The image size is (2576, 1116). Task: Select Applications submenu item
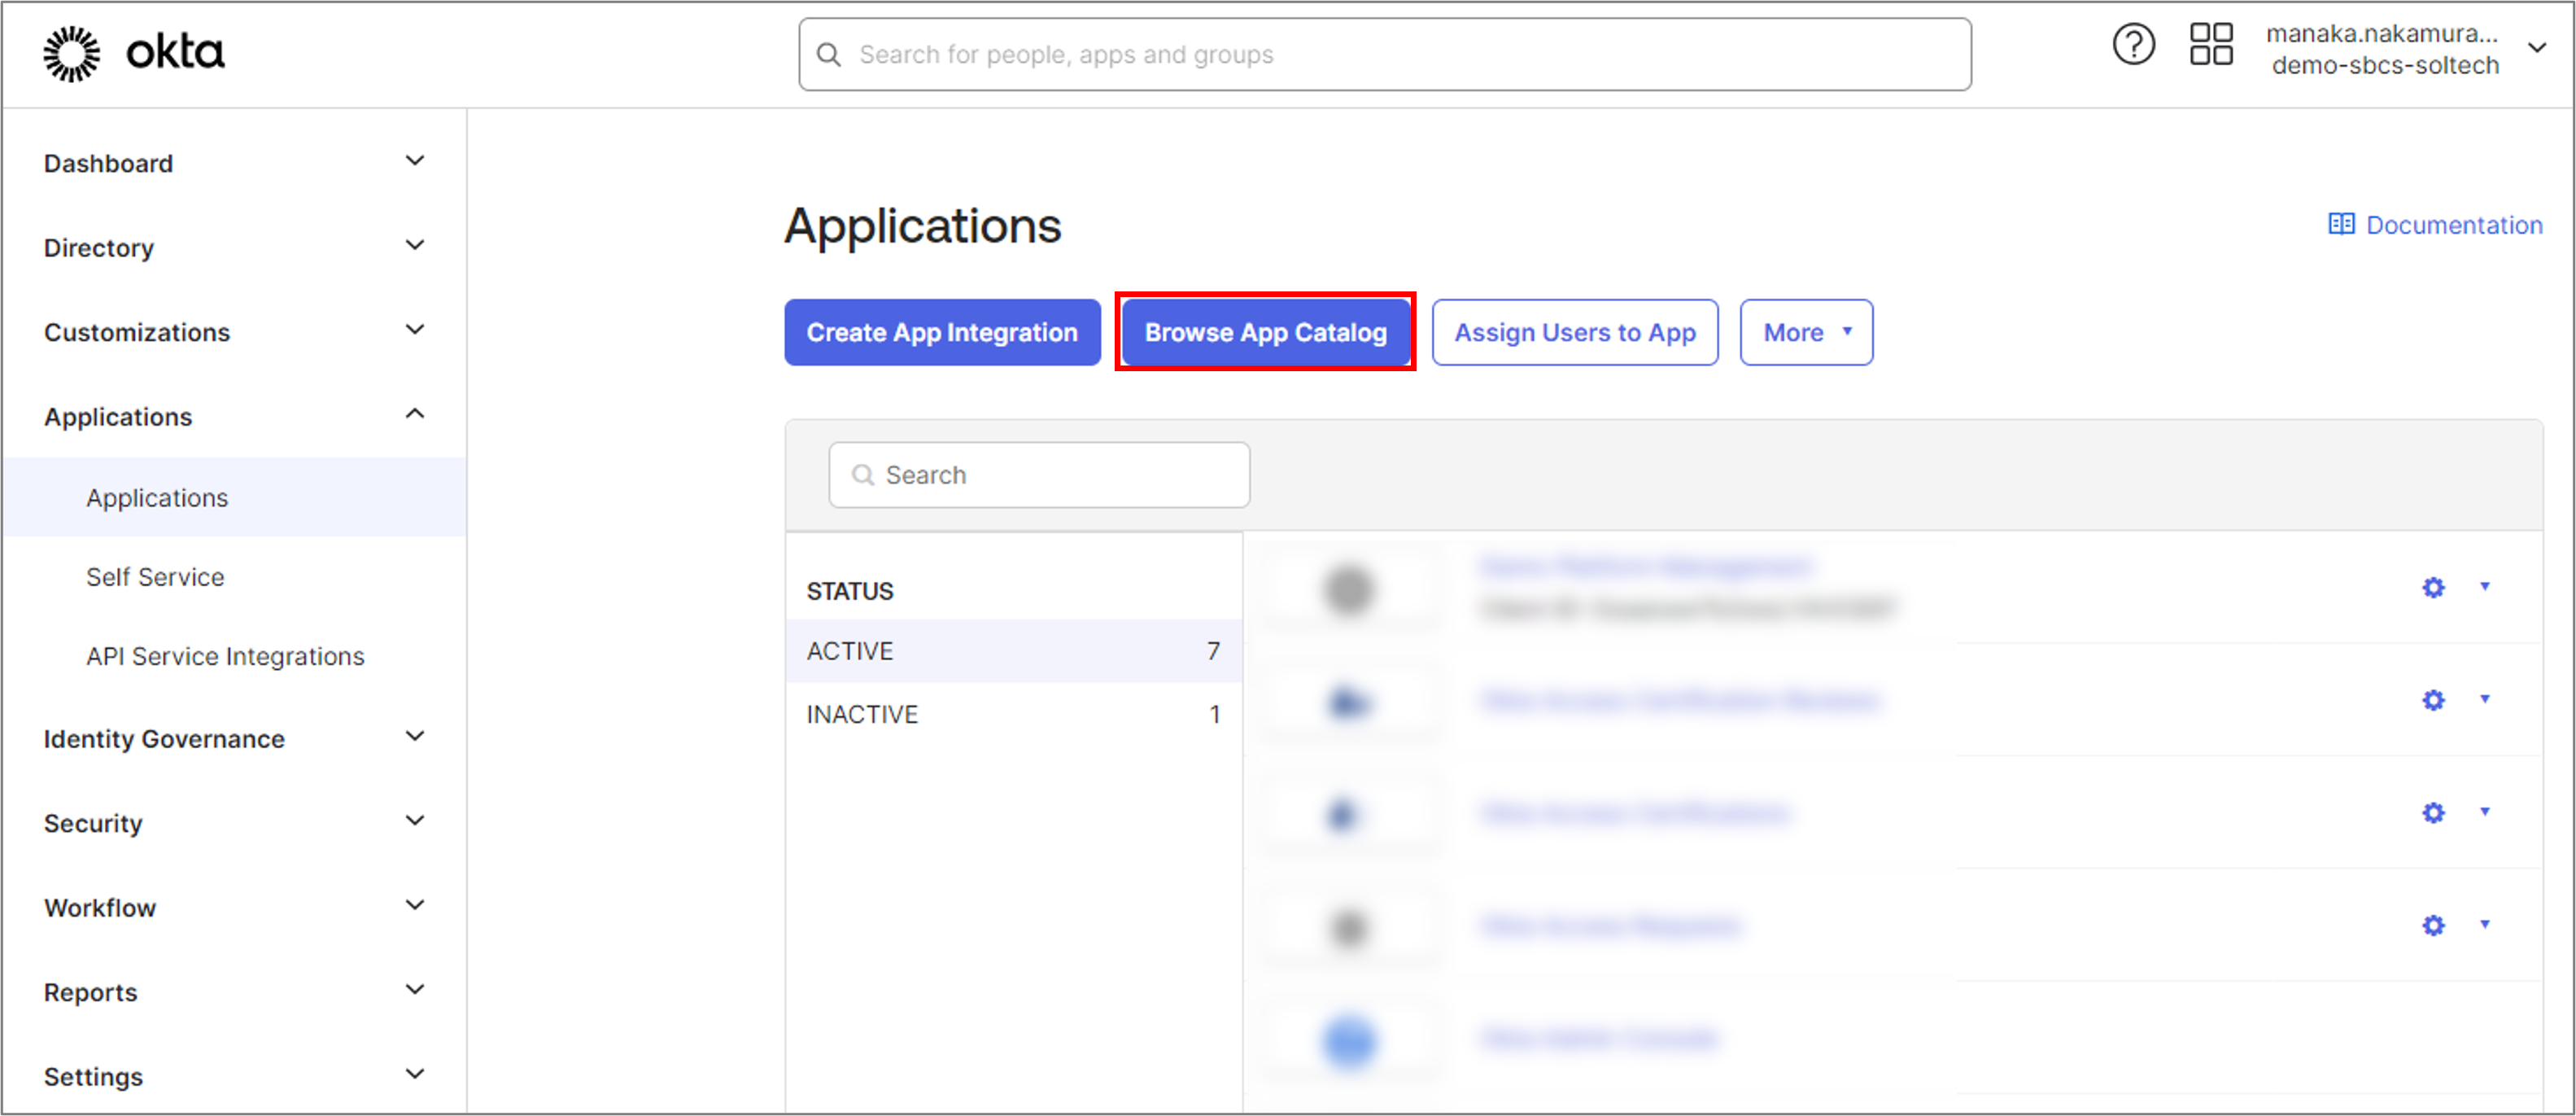pos(234,497)
